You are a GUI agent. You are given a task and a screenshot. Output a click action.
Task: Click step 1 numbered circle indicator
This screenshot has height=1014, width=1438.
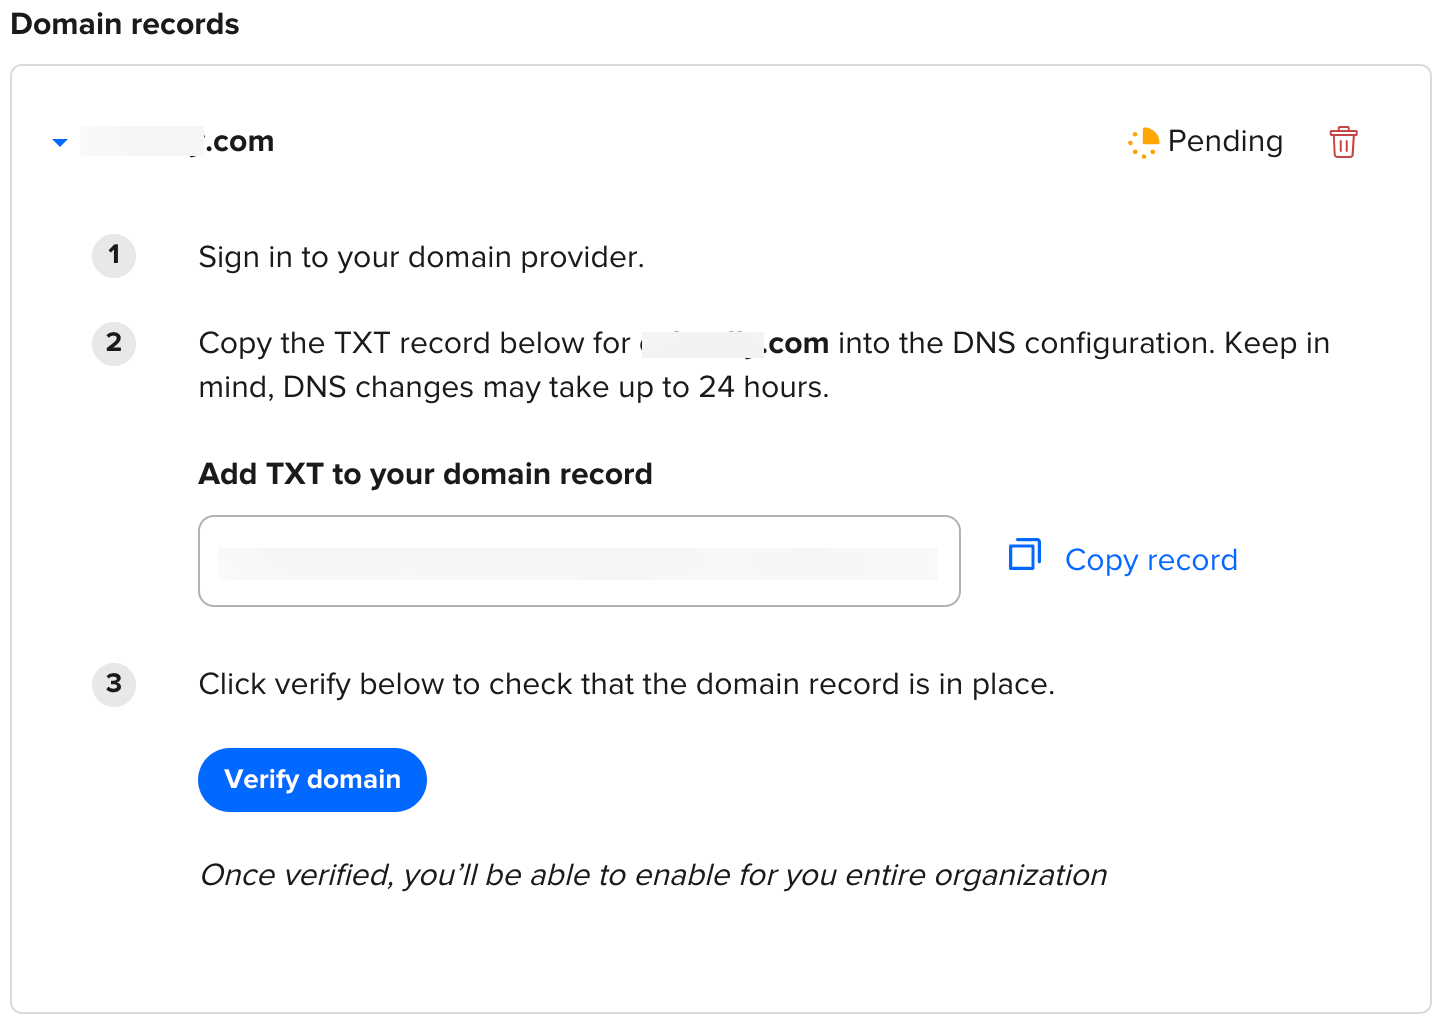113,256
